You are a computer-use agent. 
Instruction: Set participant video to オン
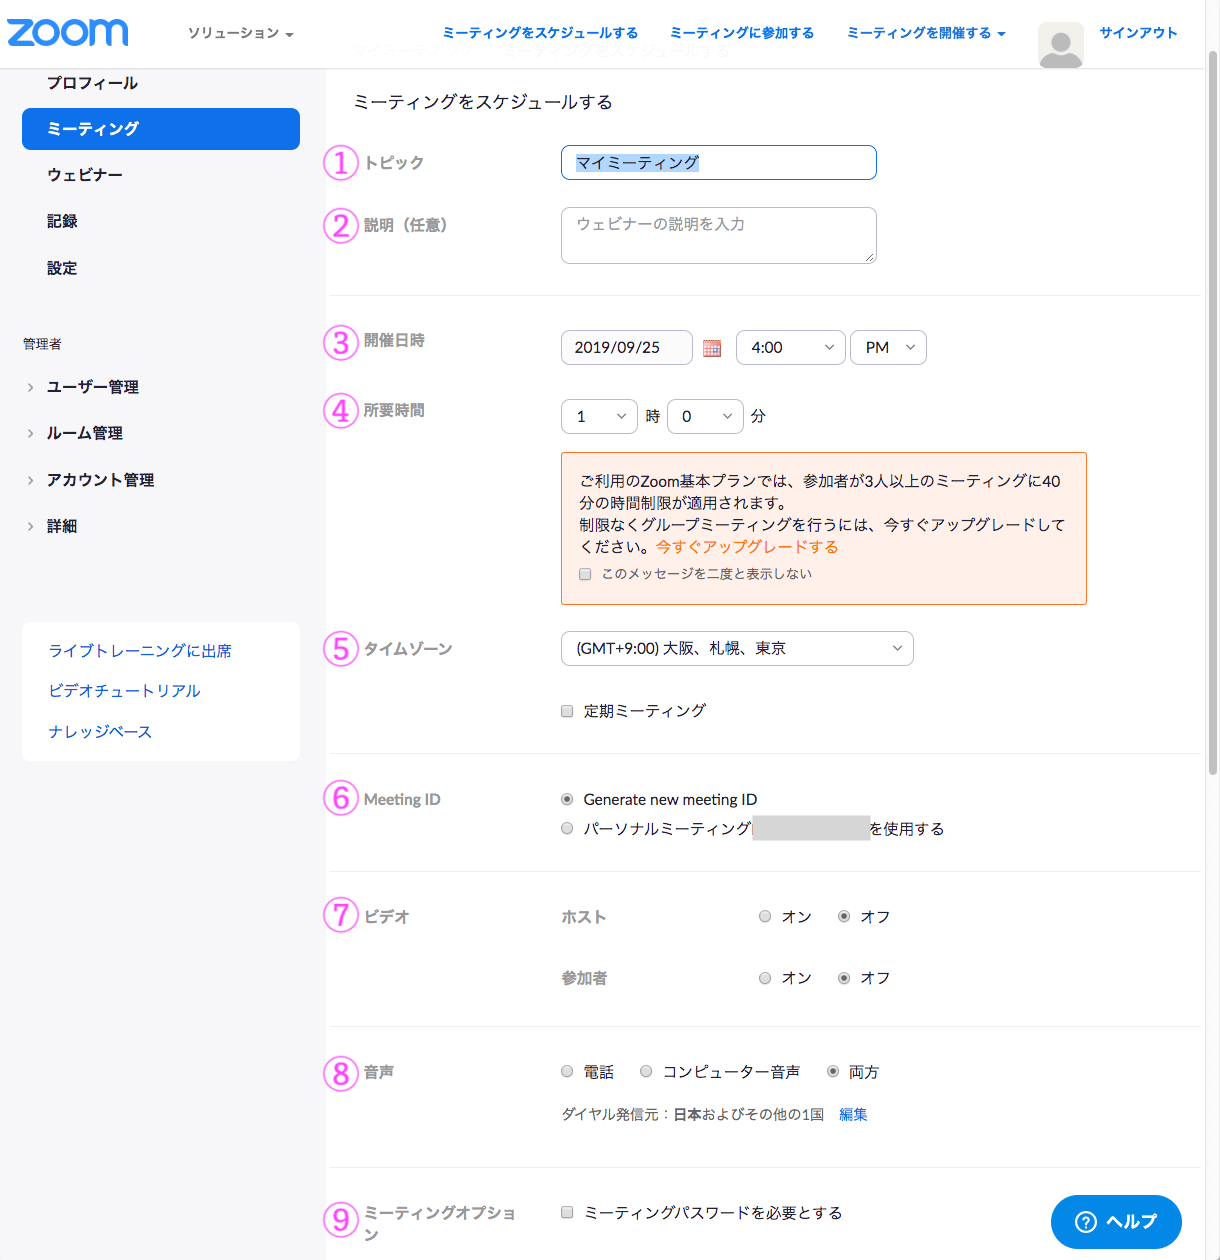pos(765,978)
